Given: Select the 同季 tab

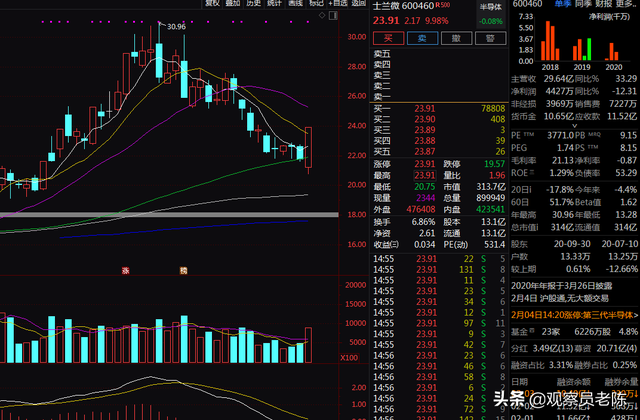Looking at the screenshot, I should click(x=584, y=4).
